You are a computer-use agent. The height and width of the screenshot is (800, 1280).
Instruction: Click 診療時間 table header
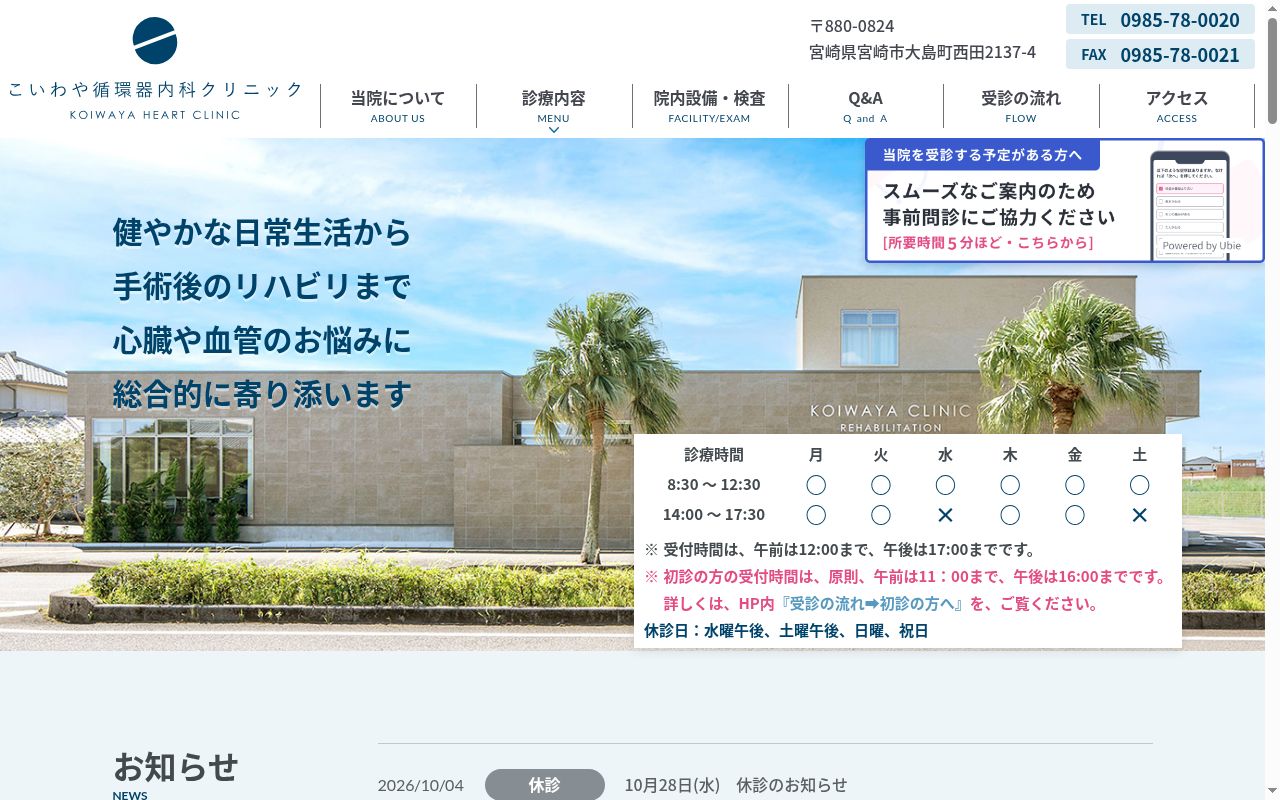click(714, 455)
